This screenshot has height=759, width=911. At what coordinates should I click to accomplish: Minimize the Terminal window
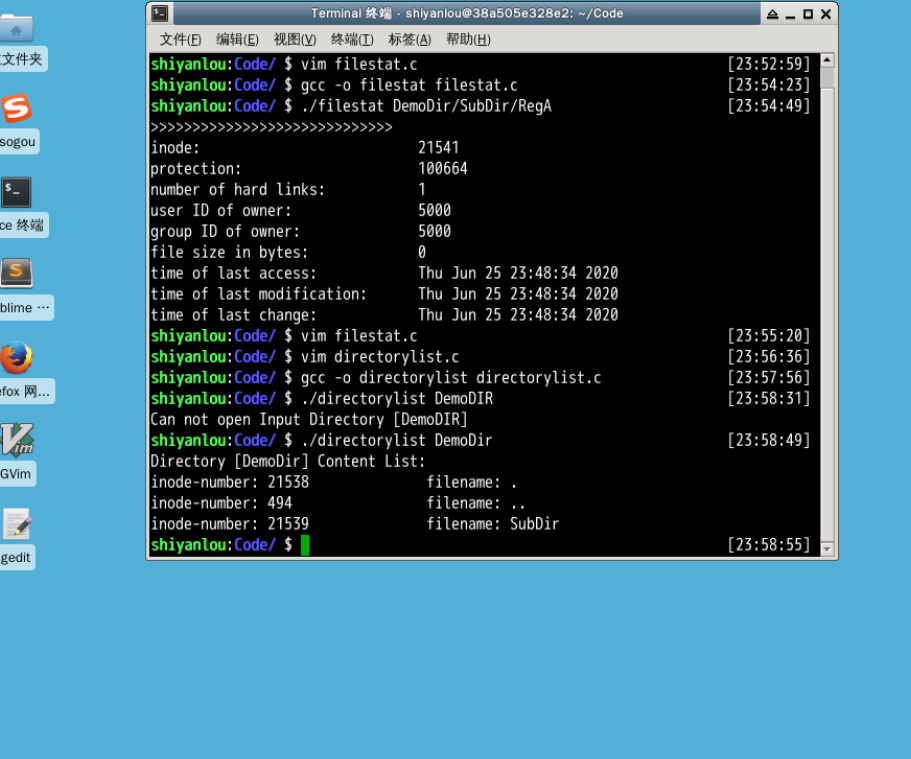tap(790, 15)
